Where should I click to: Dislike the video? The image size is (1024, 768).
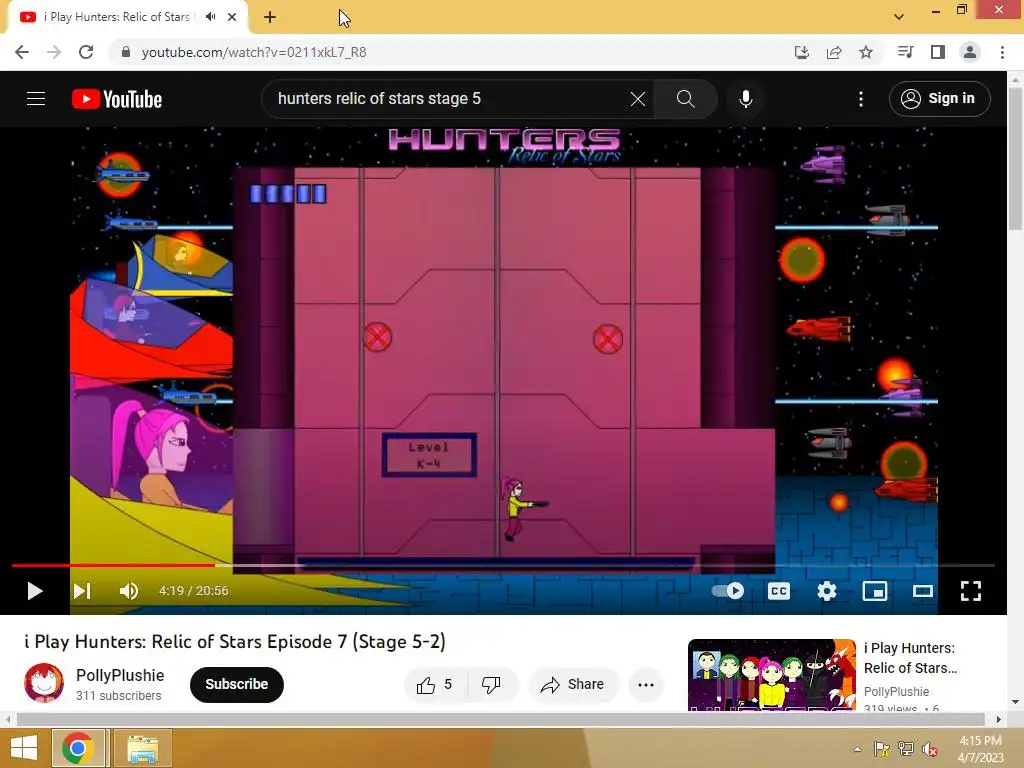(x=491, y=684)
